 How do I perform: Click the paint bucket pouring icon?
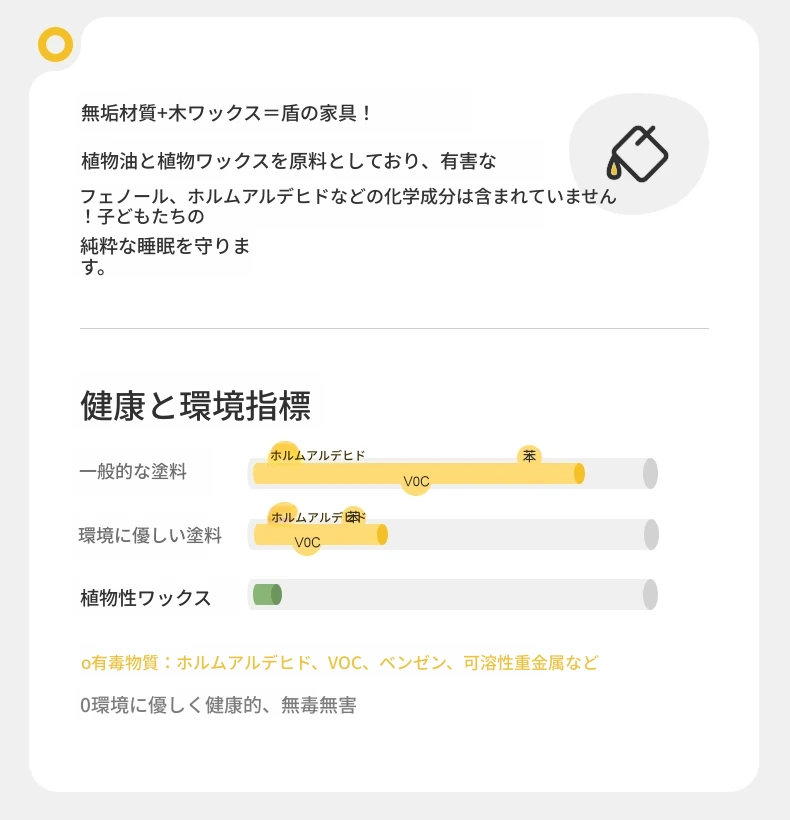(x=638, y=153)
